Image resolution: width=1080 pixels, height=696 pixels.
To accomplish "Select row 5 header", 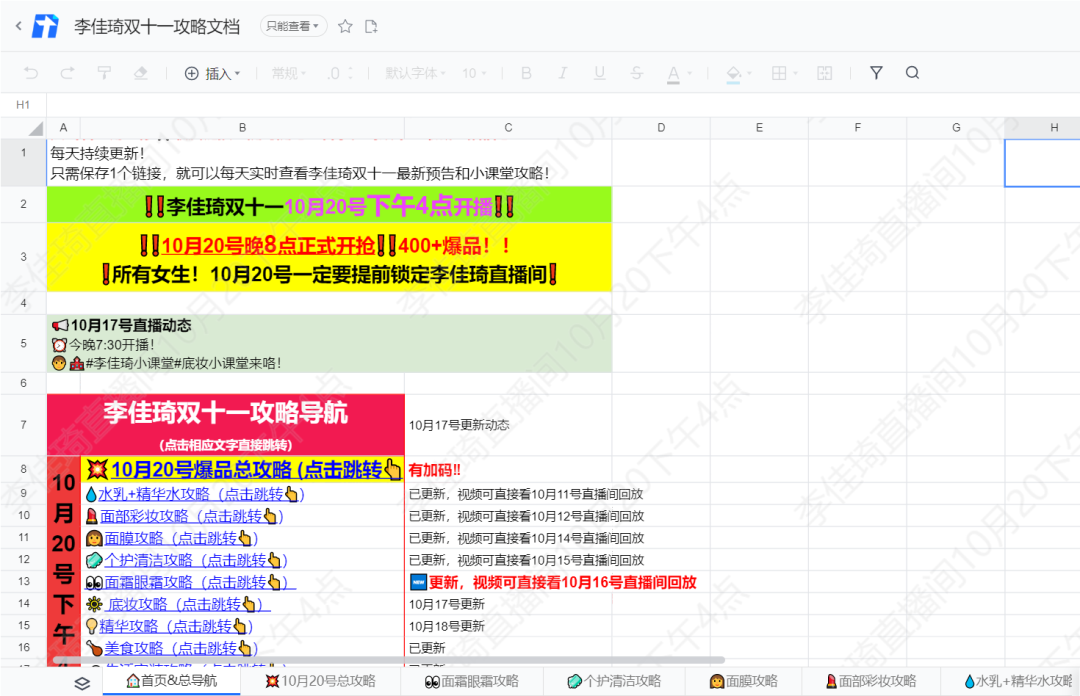I will (23, 343).
